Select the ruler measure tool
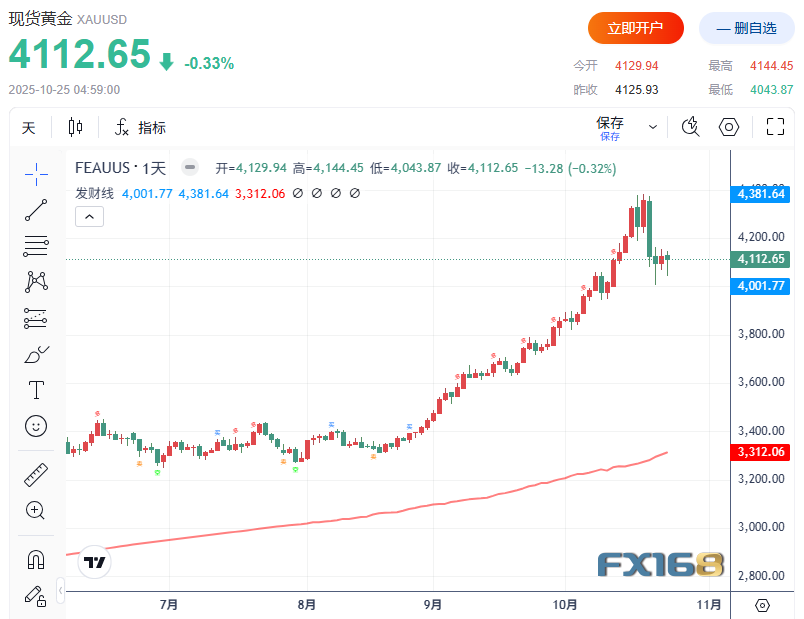The width and height of the screenshot is (804, 619). click(x=36, y=474)
